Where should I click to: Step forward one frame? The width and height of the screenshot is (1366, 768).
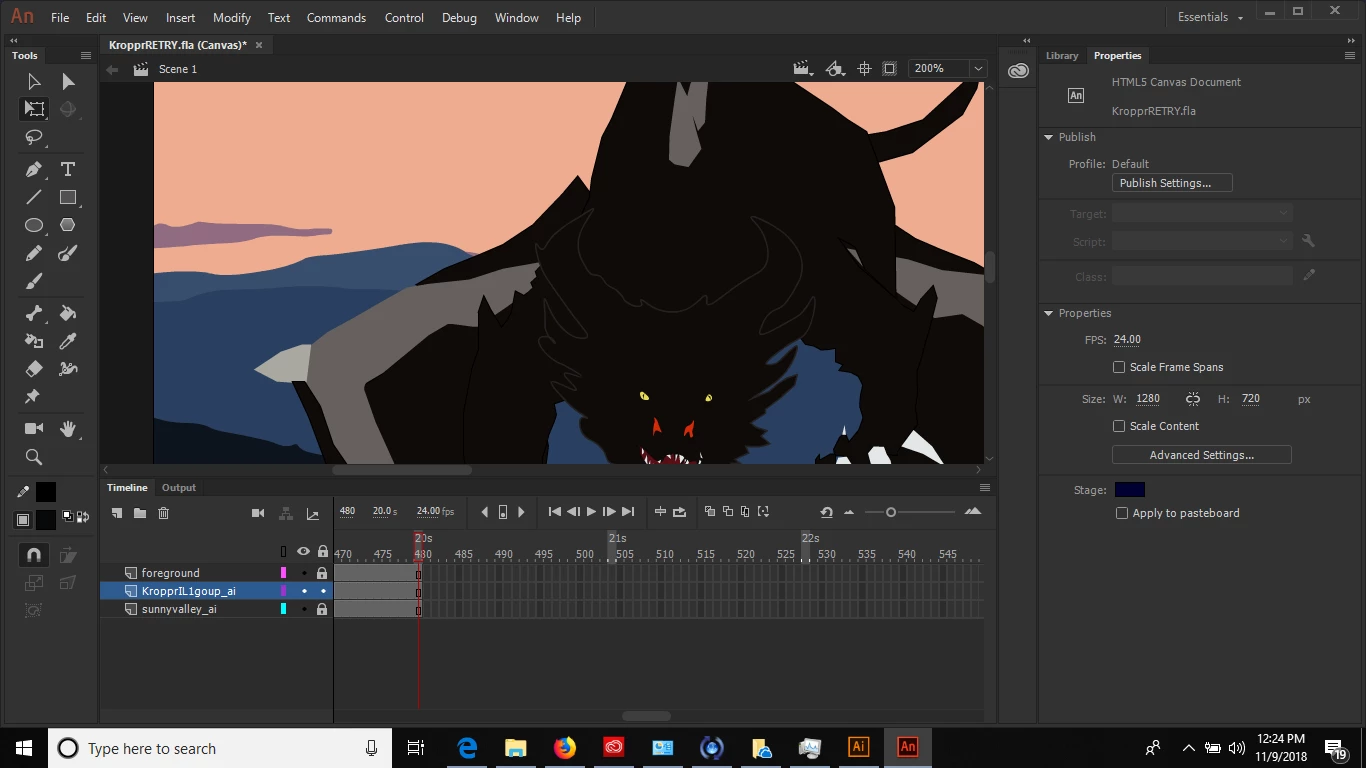click(609, 512)
